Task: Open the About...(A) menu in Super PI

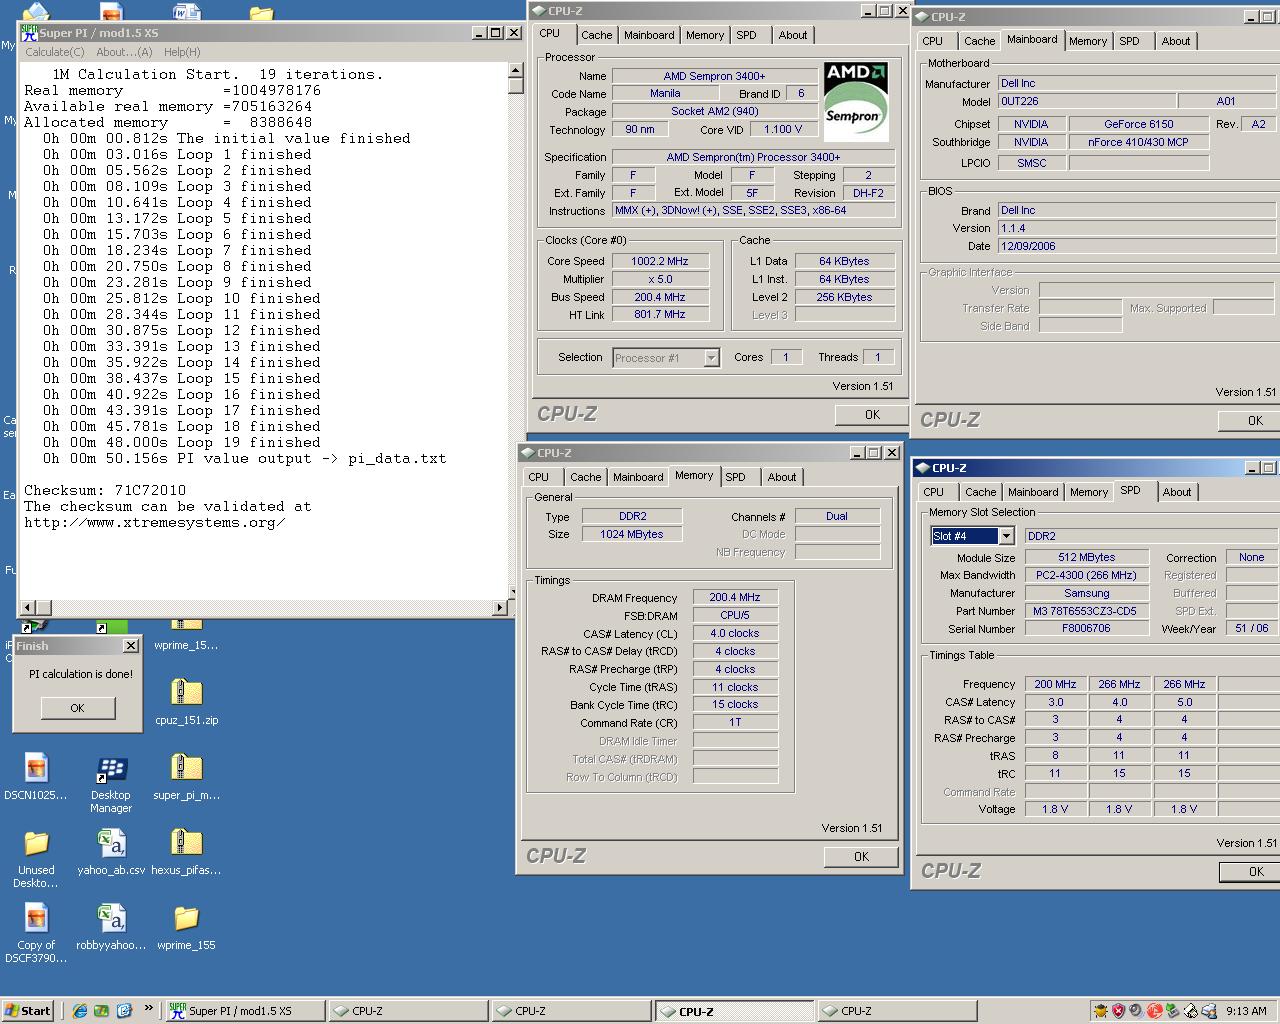Action: click(124, 52)
